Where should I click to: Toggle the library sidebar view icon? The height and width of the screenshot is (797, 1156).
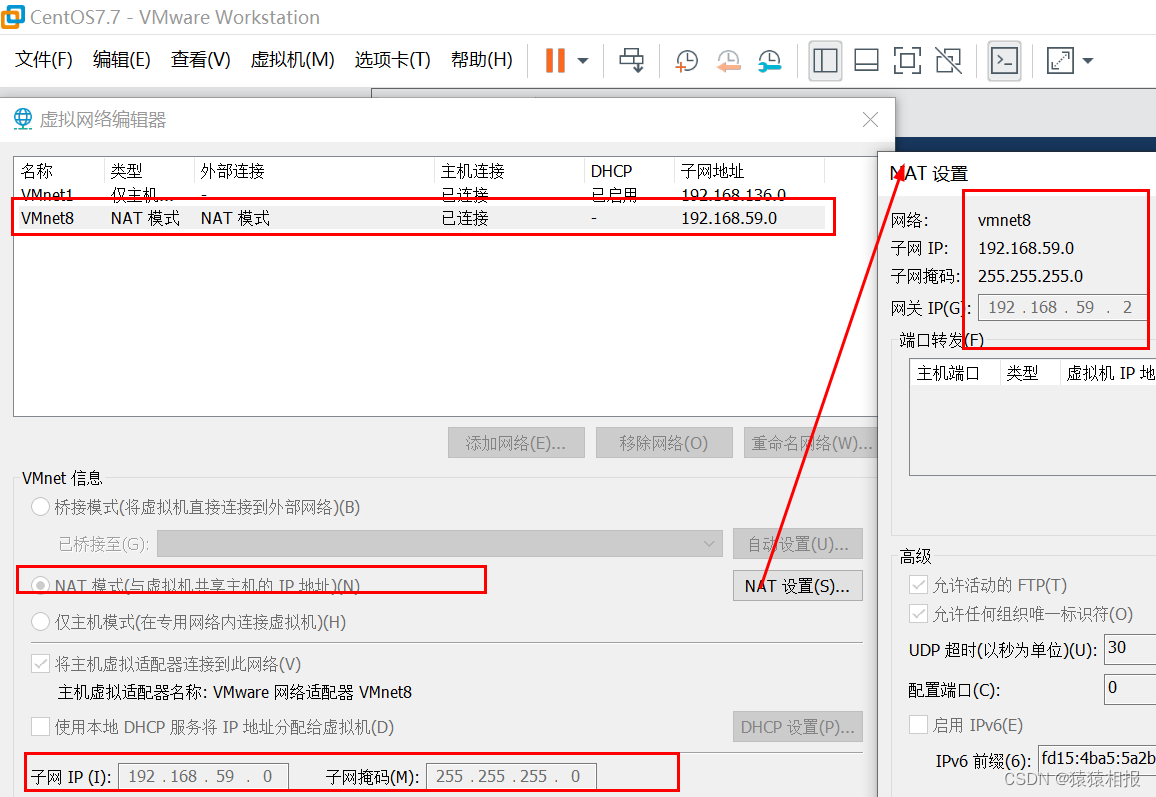click(x=825, y=60)
